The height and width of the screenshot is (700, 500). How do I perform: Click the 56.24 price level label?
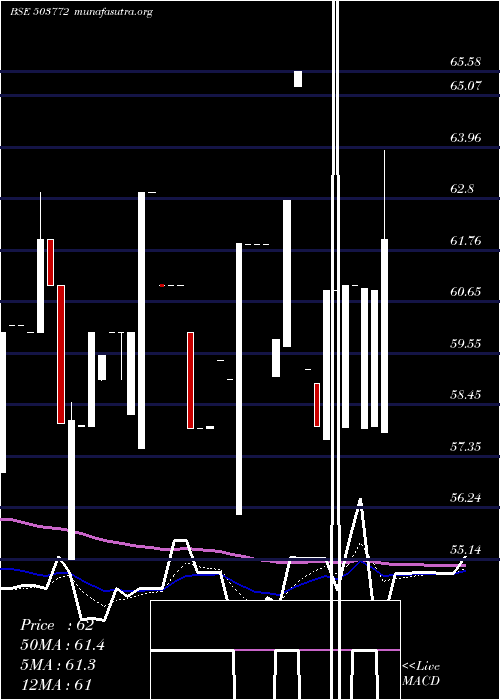click(466, 498)
